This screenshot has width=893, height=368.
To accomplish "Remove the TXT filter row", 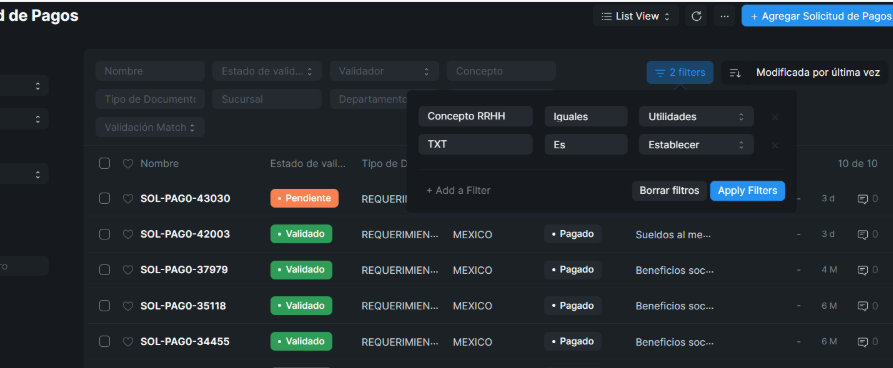I will pos(775,145).
